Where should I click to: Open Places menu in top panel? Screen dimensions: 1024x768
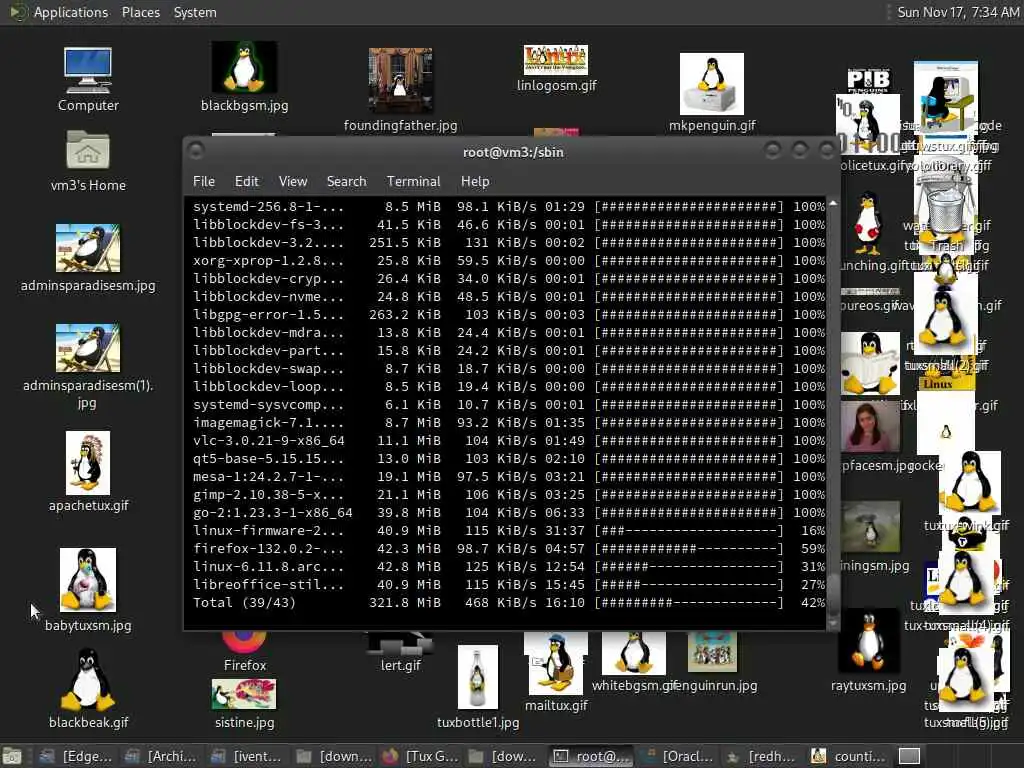click(140, 12)
